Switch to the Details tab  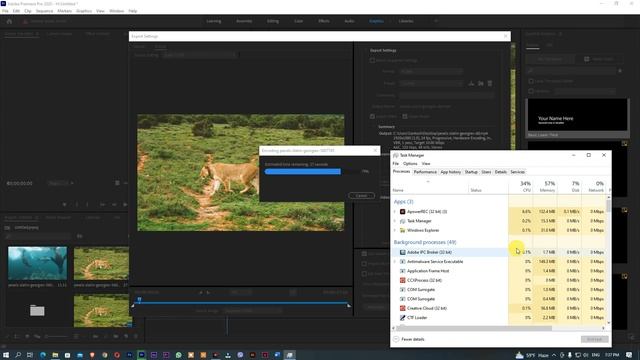[501, 172]
